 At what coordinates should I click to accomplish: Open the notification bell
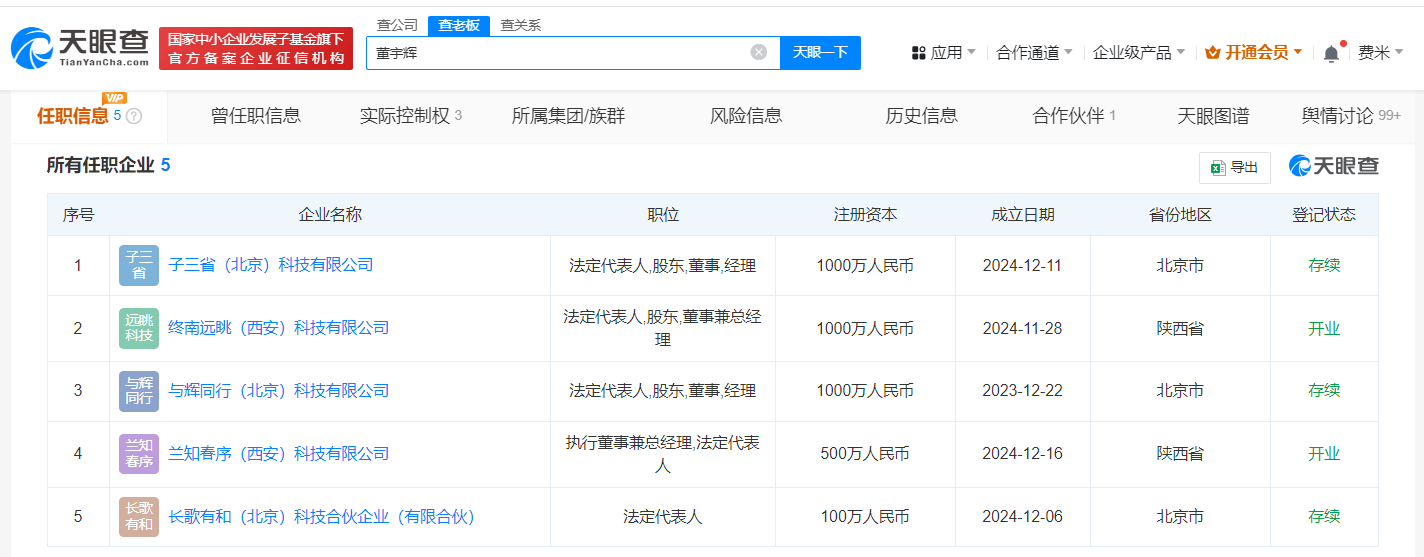[1331, 53]
